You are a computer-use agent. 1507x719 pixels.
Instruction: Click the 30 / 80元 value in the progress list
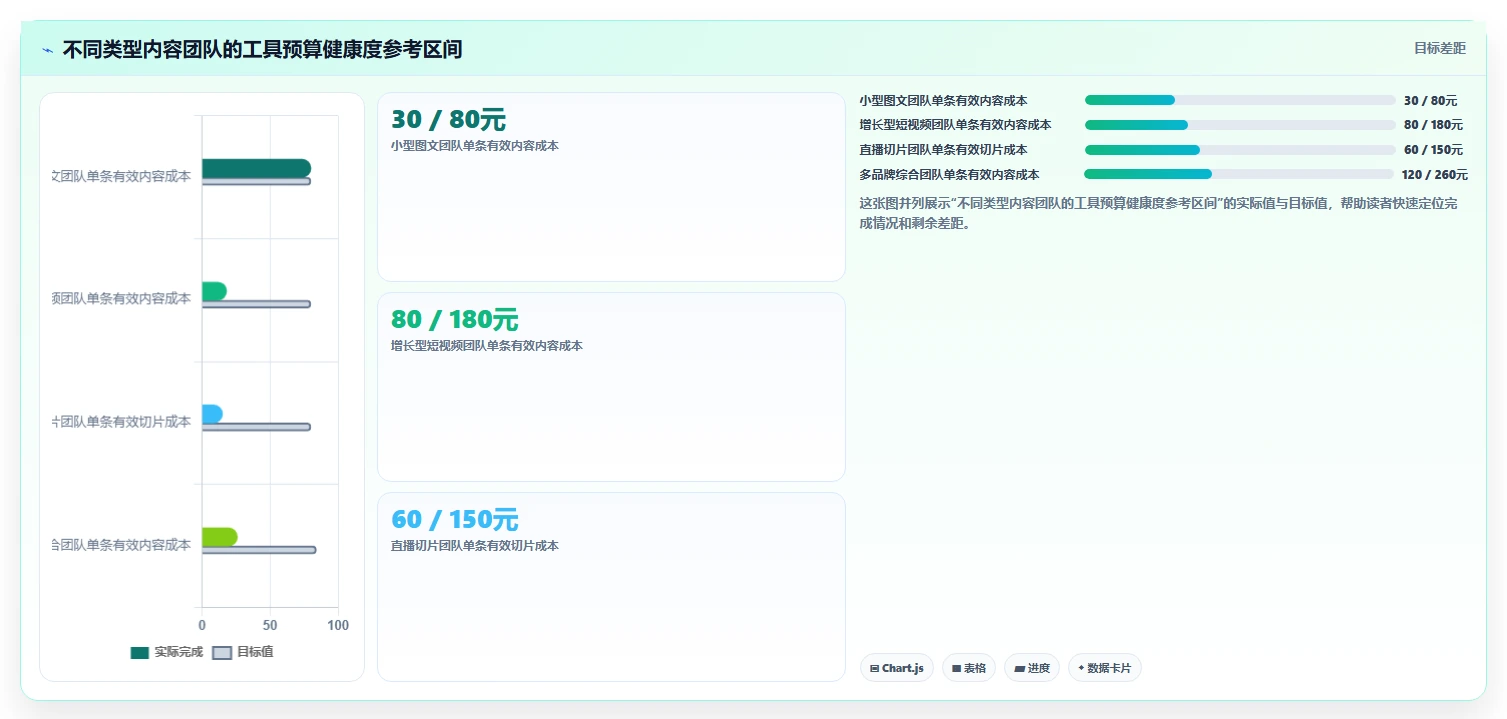pyautogui.click(x=1430, y=100)
